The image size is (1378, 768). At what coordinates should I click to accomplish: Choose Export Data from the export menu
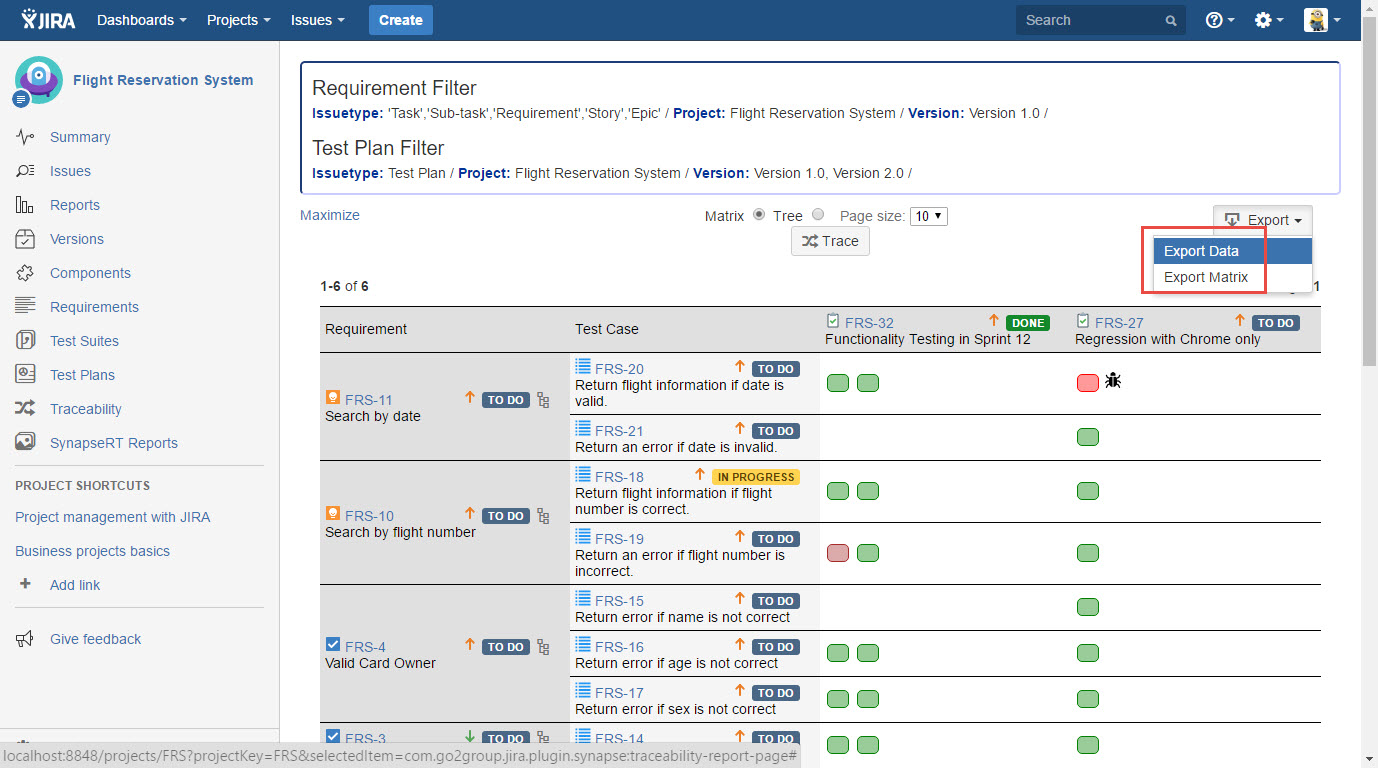tap(1201, 251)
